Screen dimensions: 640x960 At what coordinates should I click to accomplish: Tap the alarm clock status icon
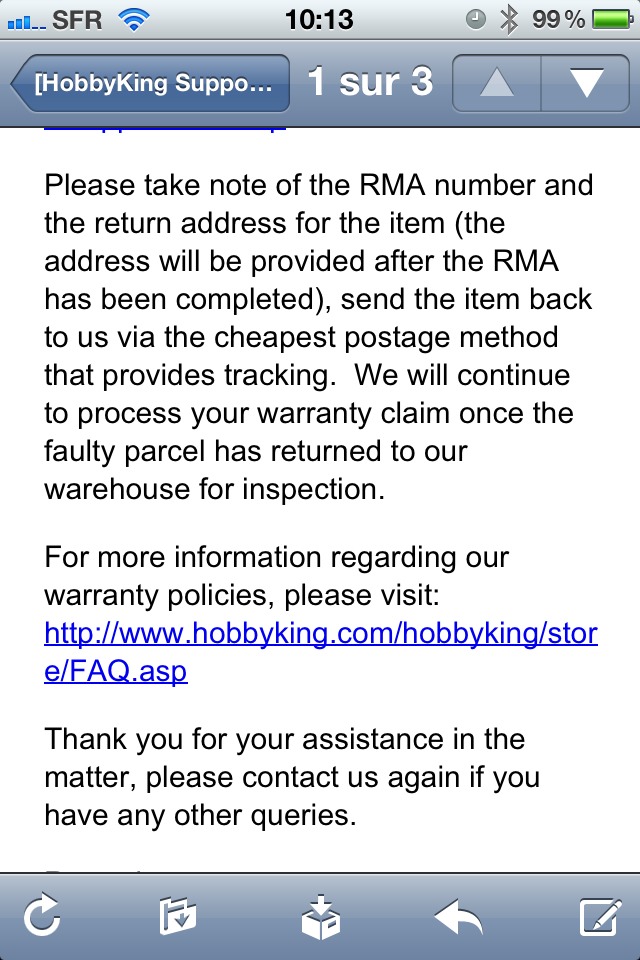pyautogui.click(x=475, y=20)
